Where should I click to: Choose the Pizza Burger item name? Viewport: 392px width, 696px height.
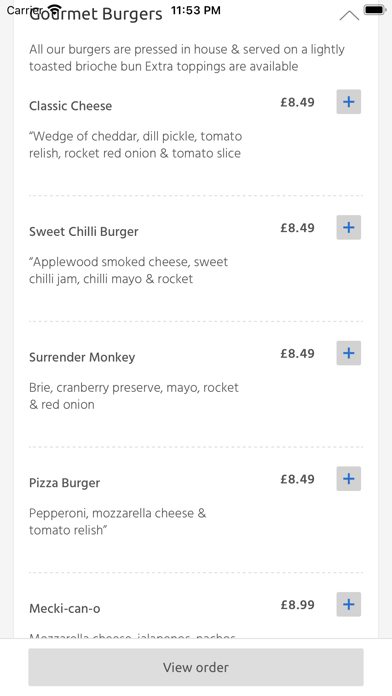(x=64, y=483)
